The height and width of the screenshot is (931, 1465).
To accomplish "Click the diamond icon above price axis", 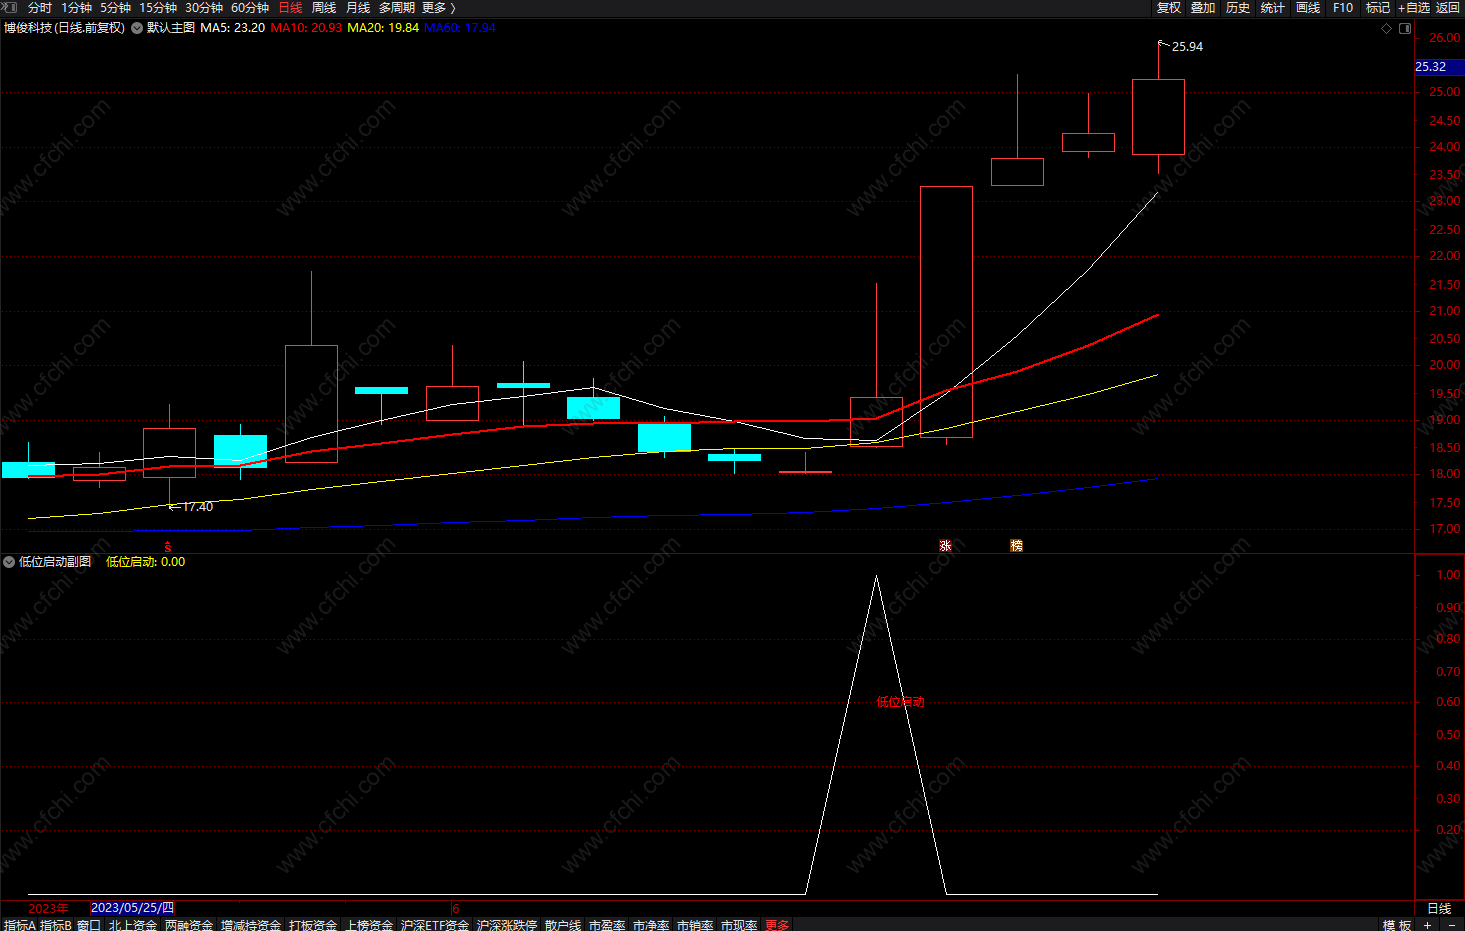I will pos(1386,29).
